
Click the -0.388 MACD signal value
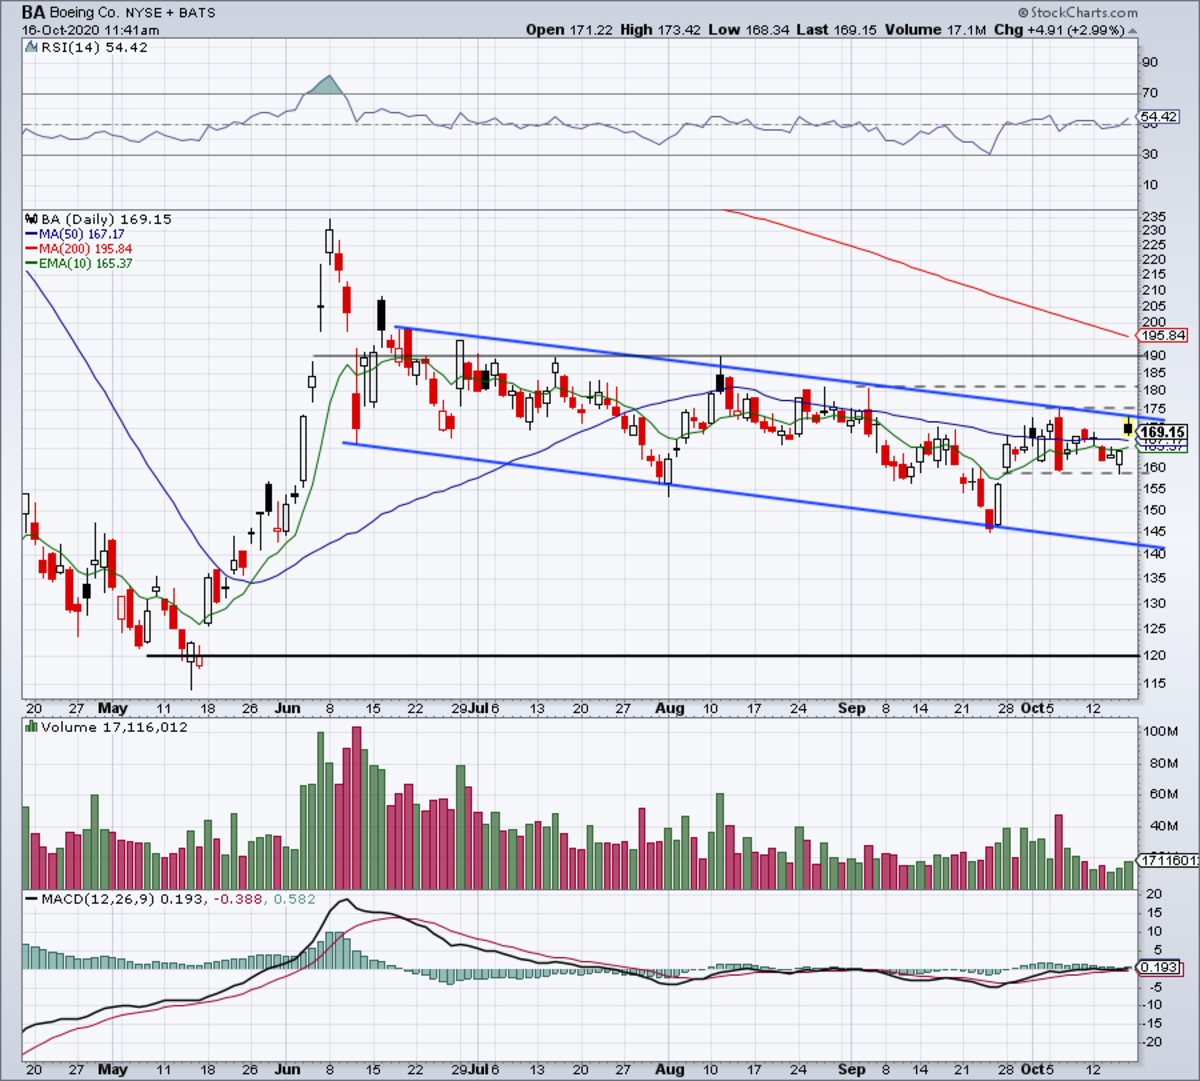pos(236,899)
